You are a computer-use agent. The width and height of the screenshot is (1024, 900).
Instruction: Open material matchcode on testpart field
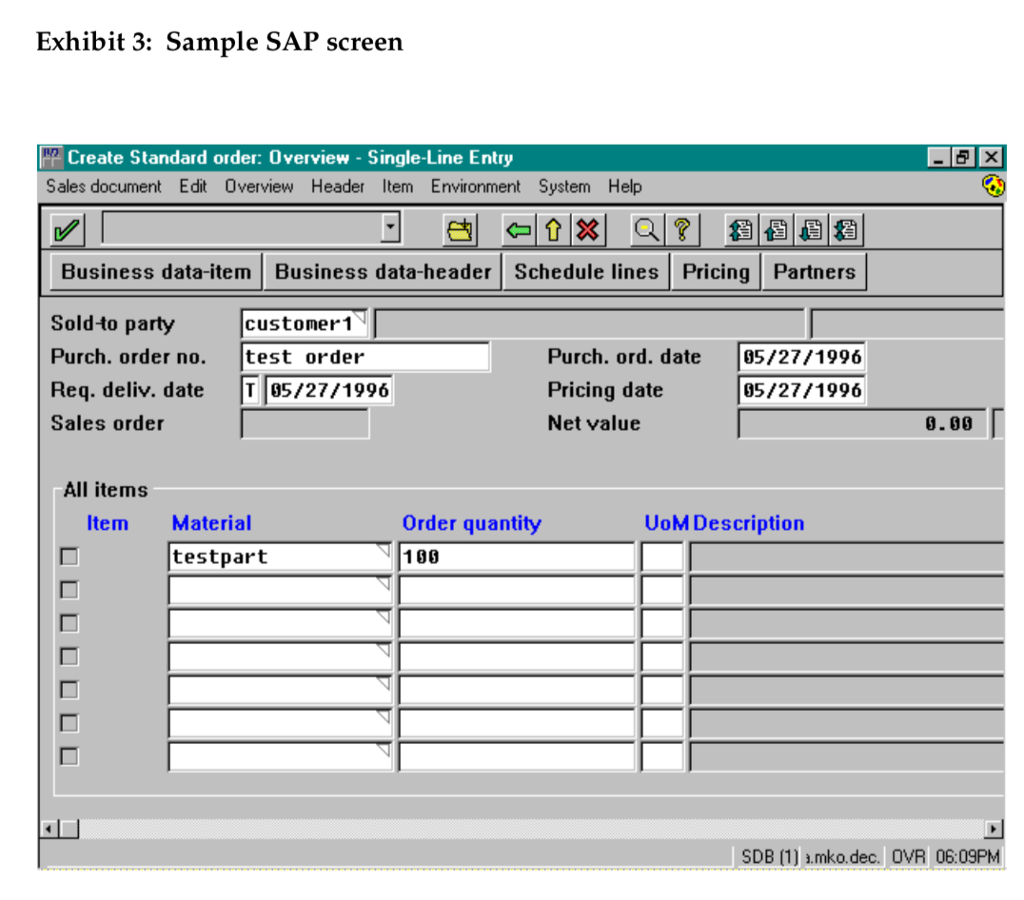coord(384,551)
